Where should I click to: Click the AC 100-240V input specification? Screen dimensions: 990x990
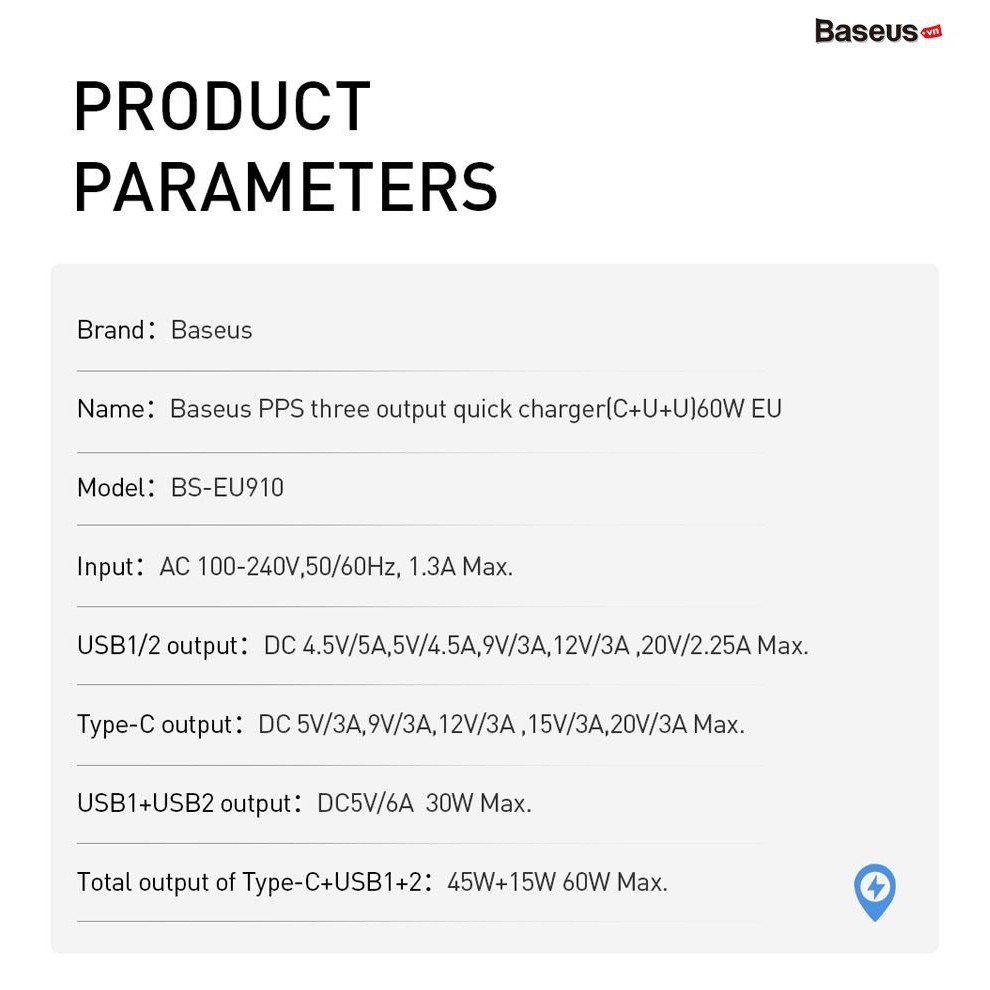(336, 567)
